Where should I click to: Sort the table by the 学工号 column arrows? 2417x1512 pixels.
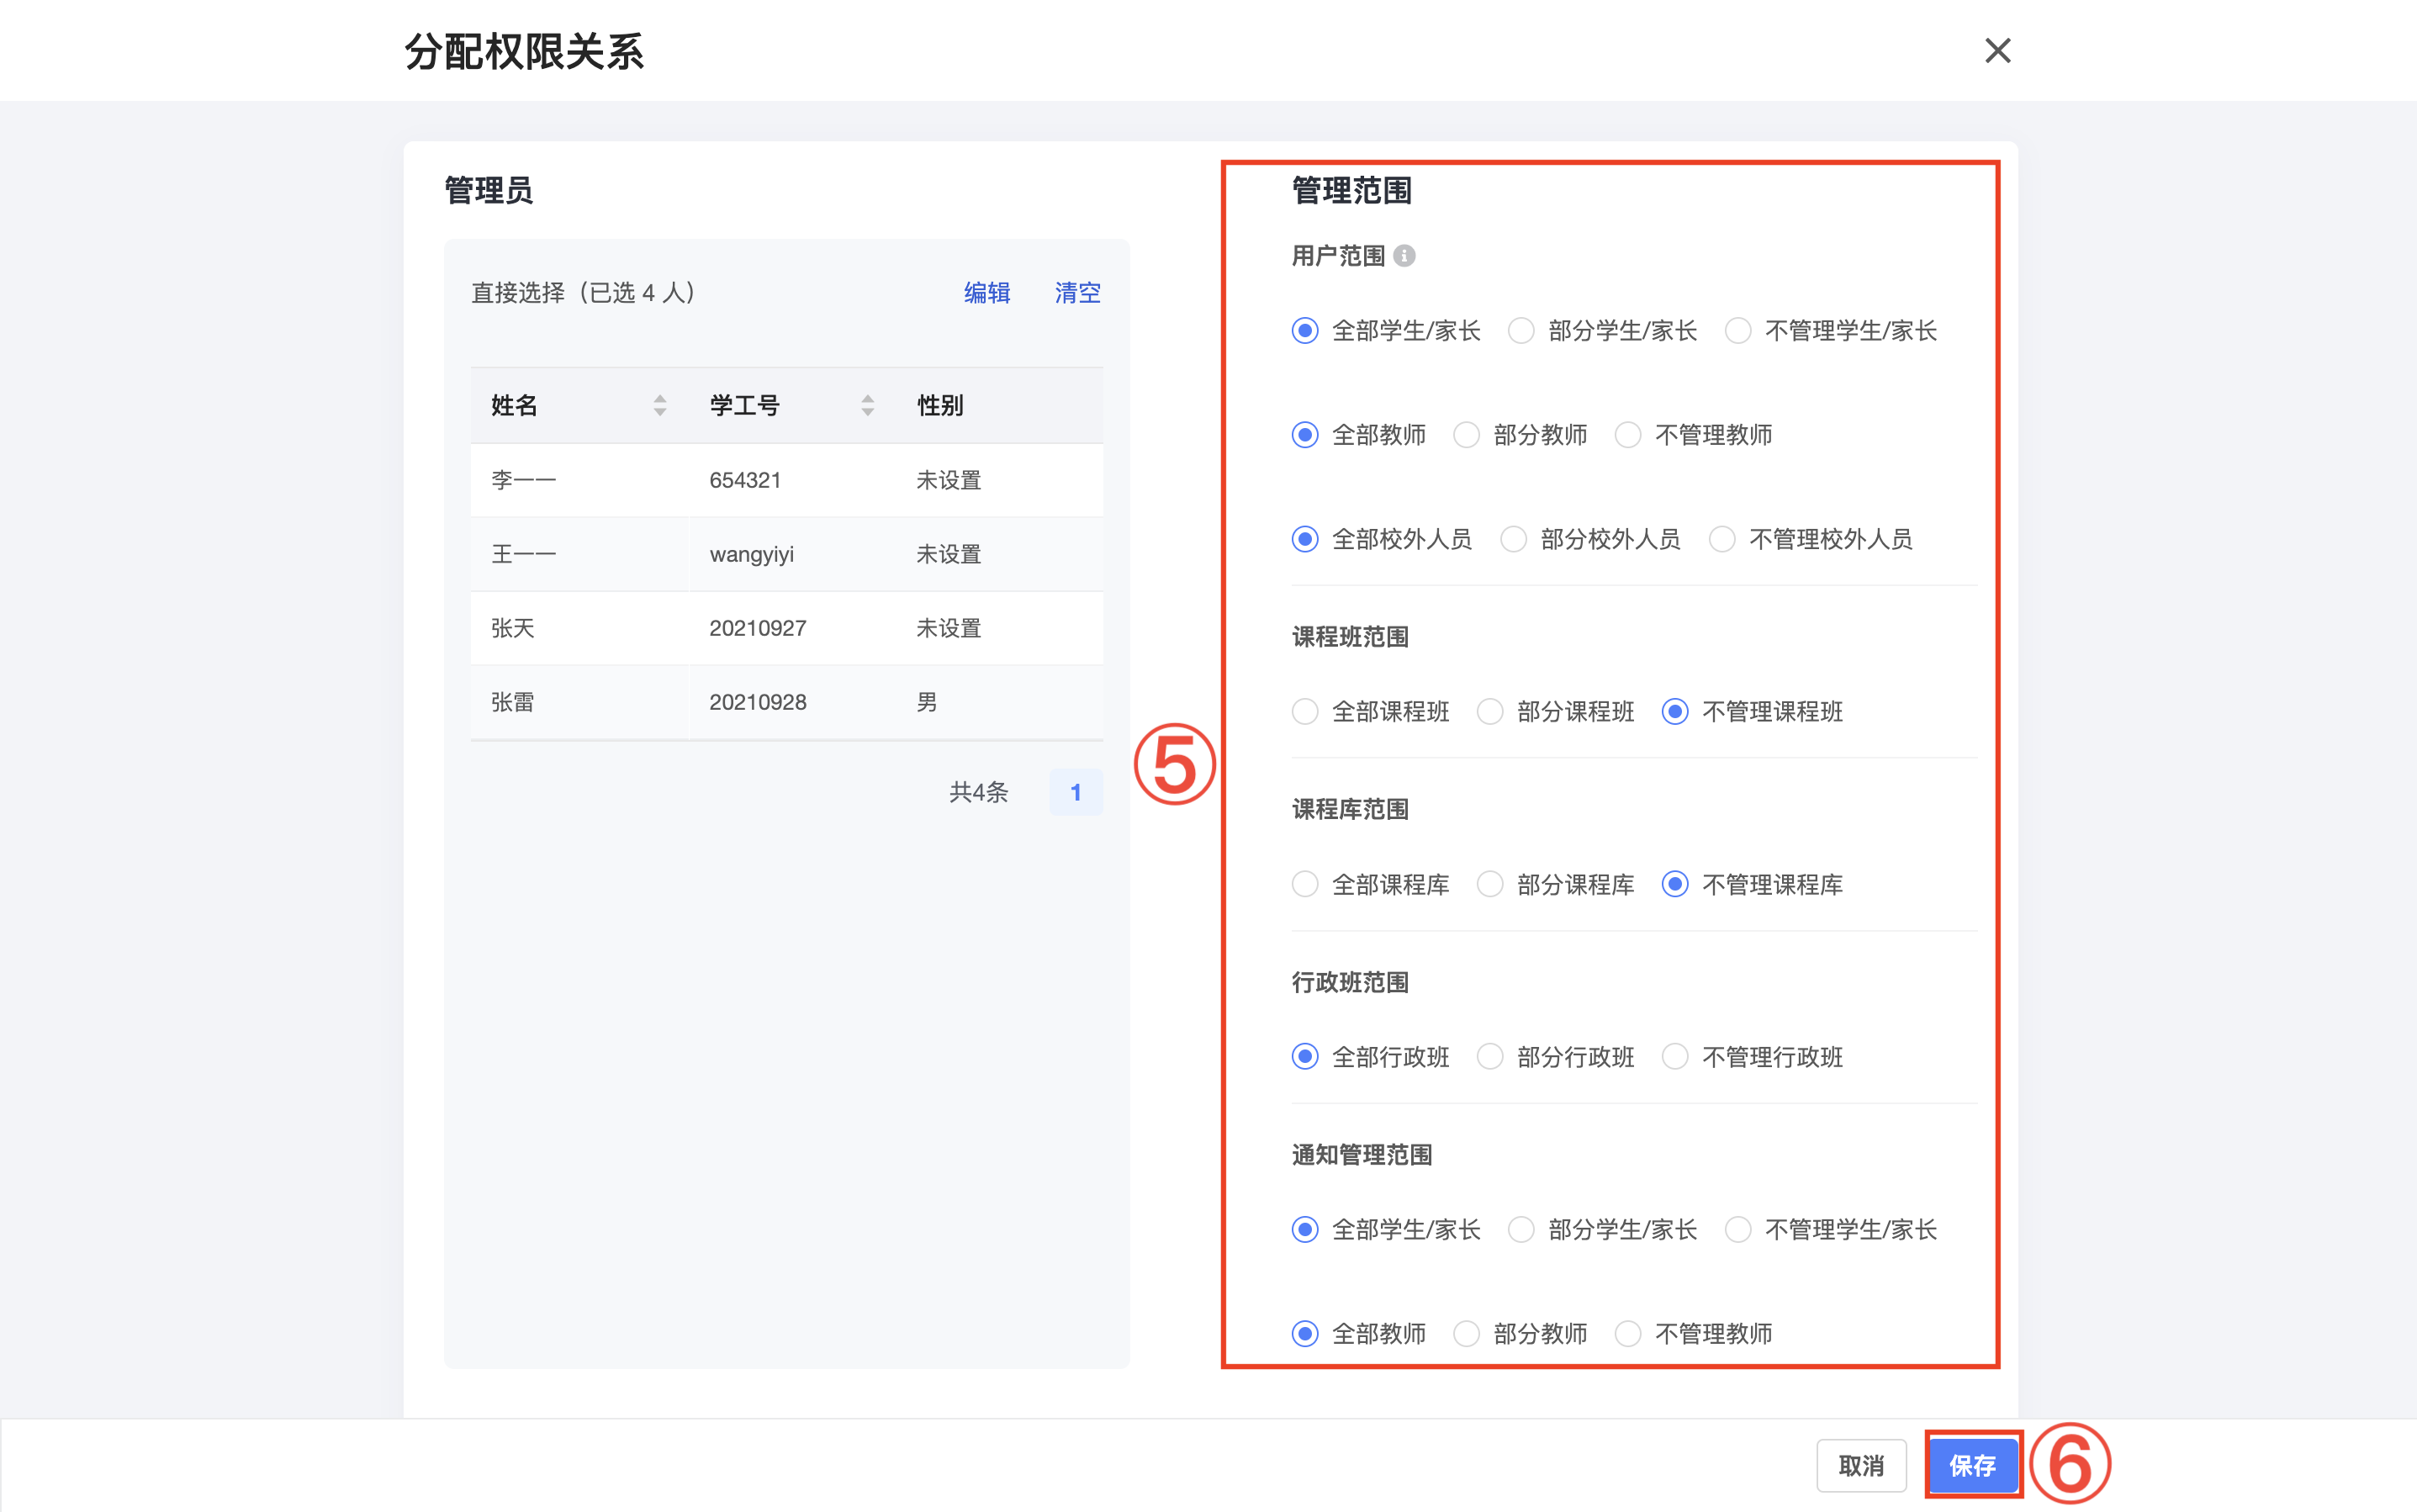click(867, 405)
